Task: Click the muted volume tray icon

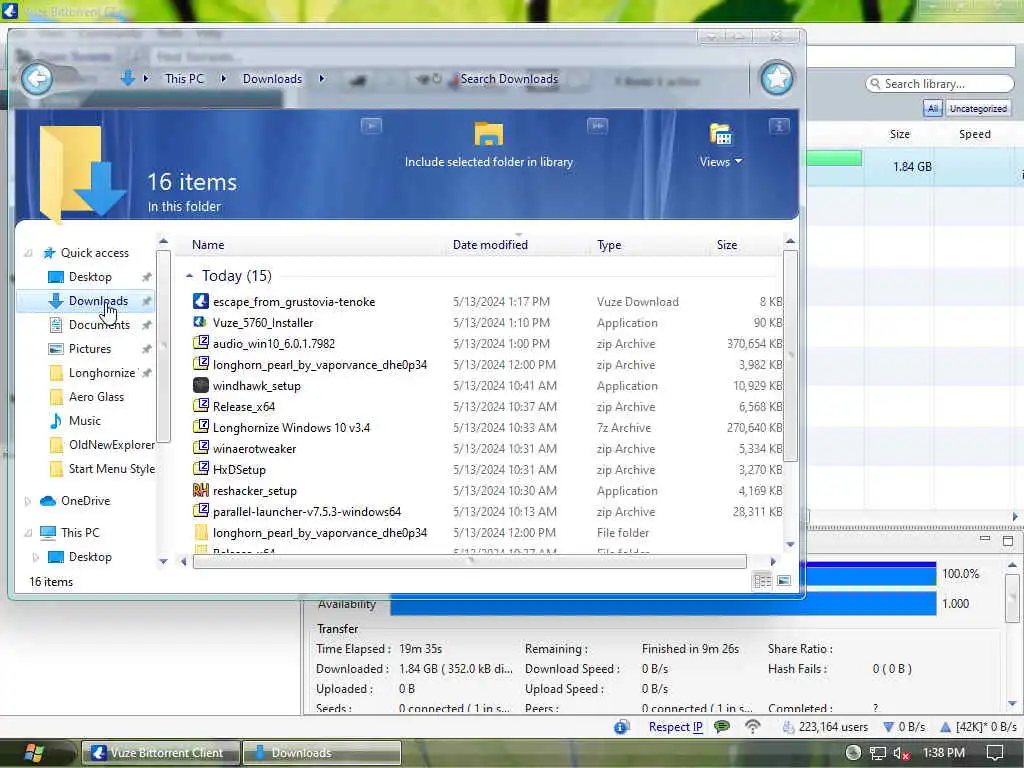Action: 902,753
